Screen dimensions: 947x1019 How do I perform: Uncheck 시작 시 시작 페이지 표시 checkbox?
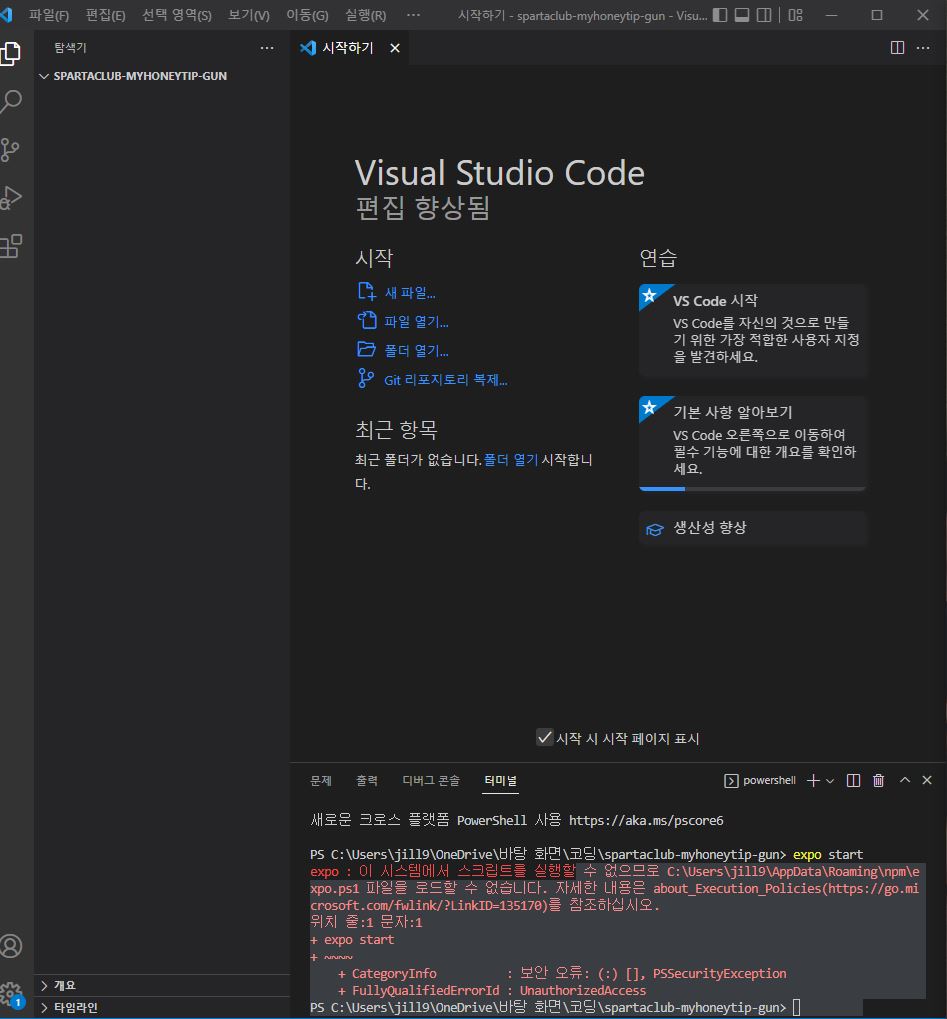[545, 737]
